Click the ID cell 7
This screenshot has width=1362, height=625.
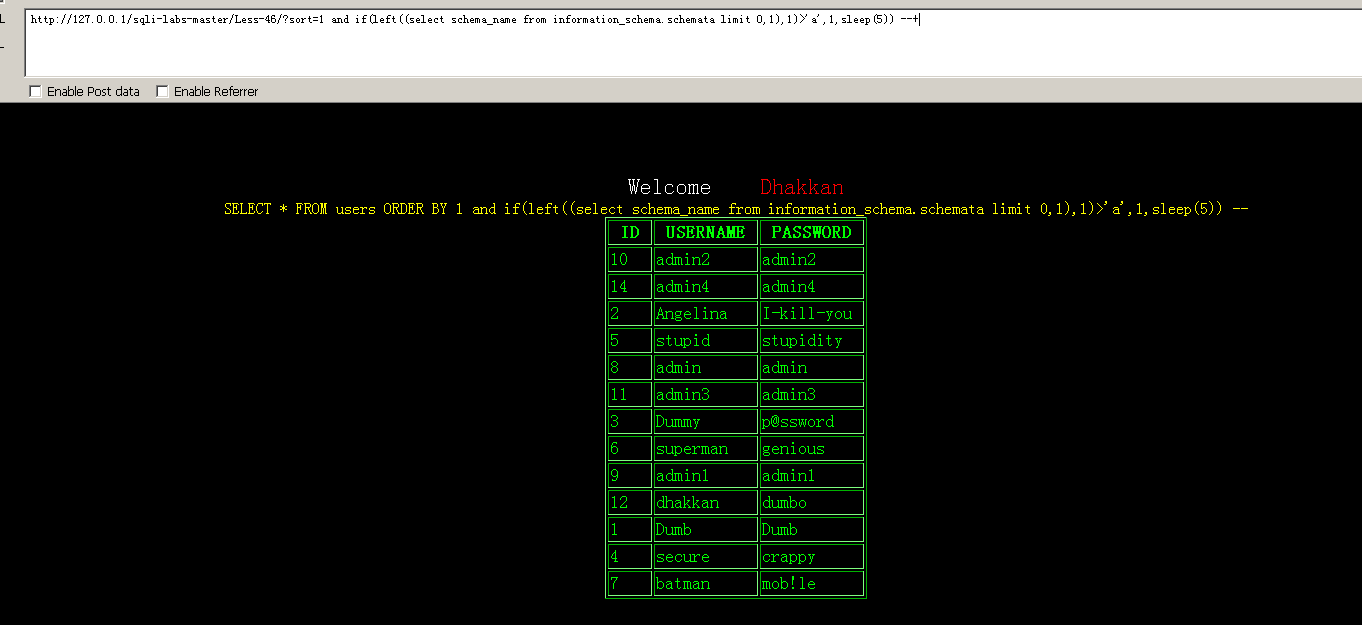(x=630, y=583)
